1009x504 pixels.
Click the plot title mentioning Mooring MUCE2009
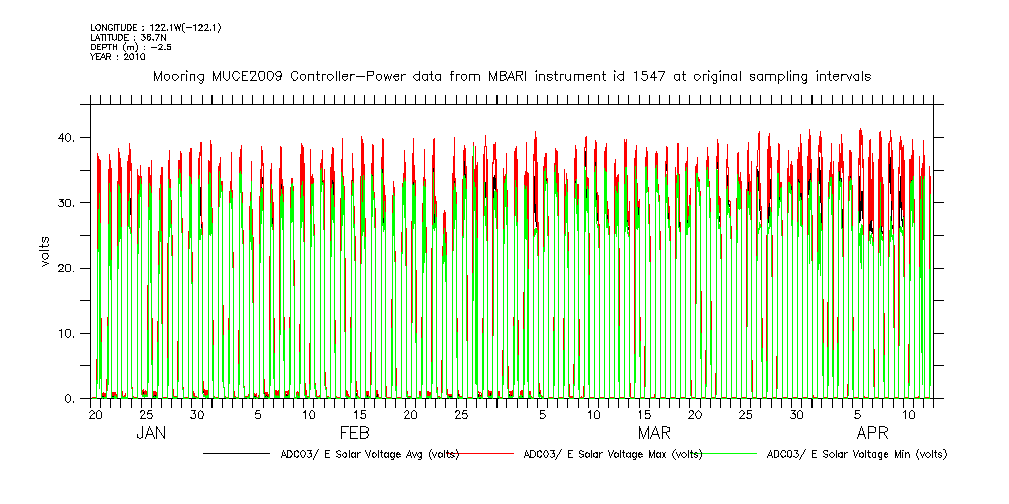coord(511,76)
